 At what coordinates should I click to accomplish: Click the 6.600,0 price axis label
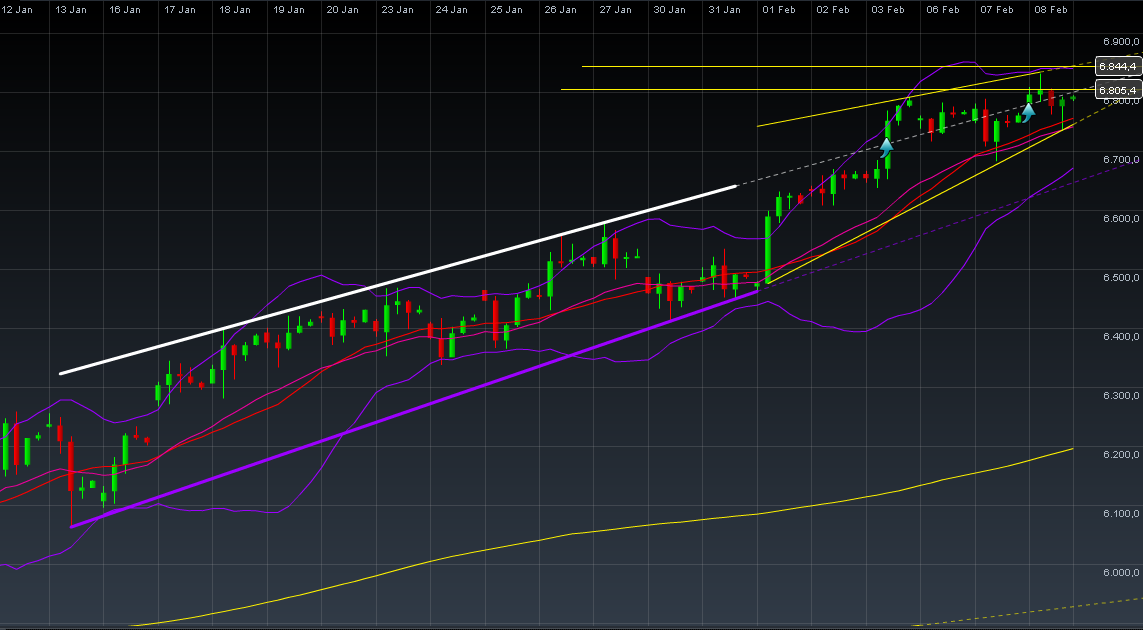click(x=1121, y=219)
